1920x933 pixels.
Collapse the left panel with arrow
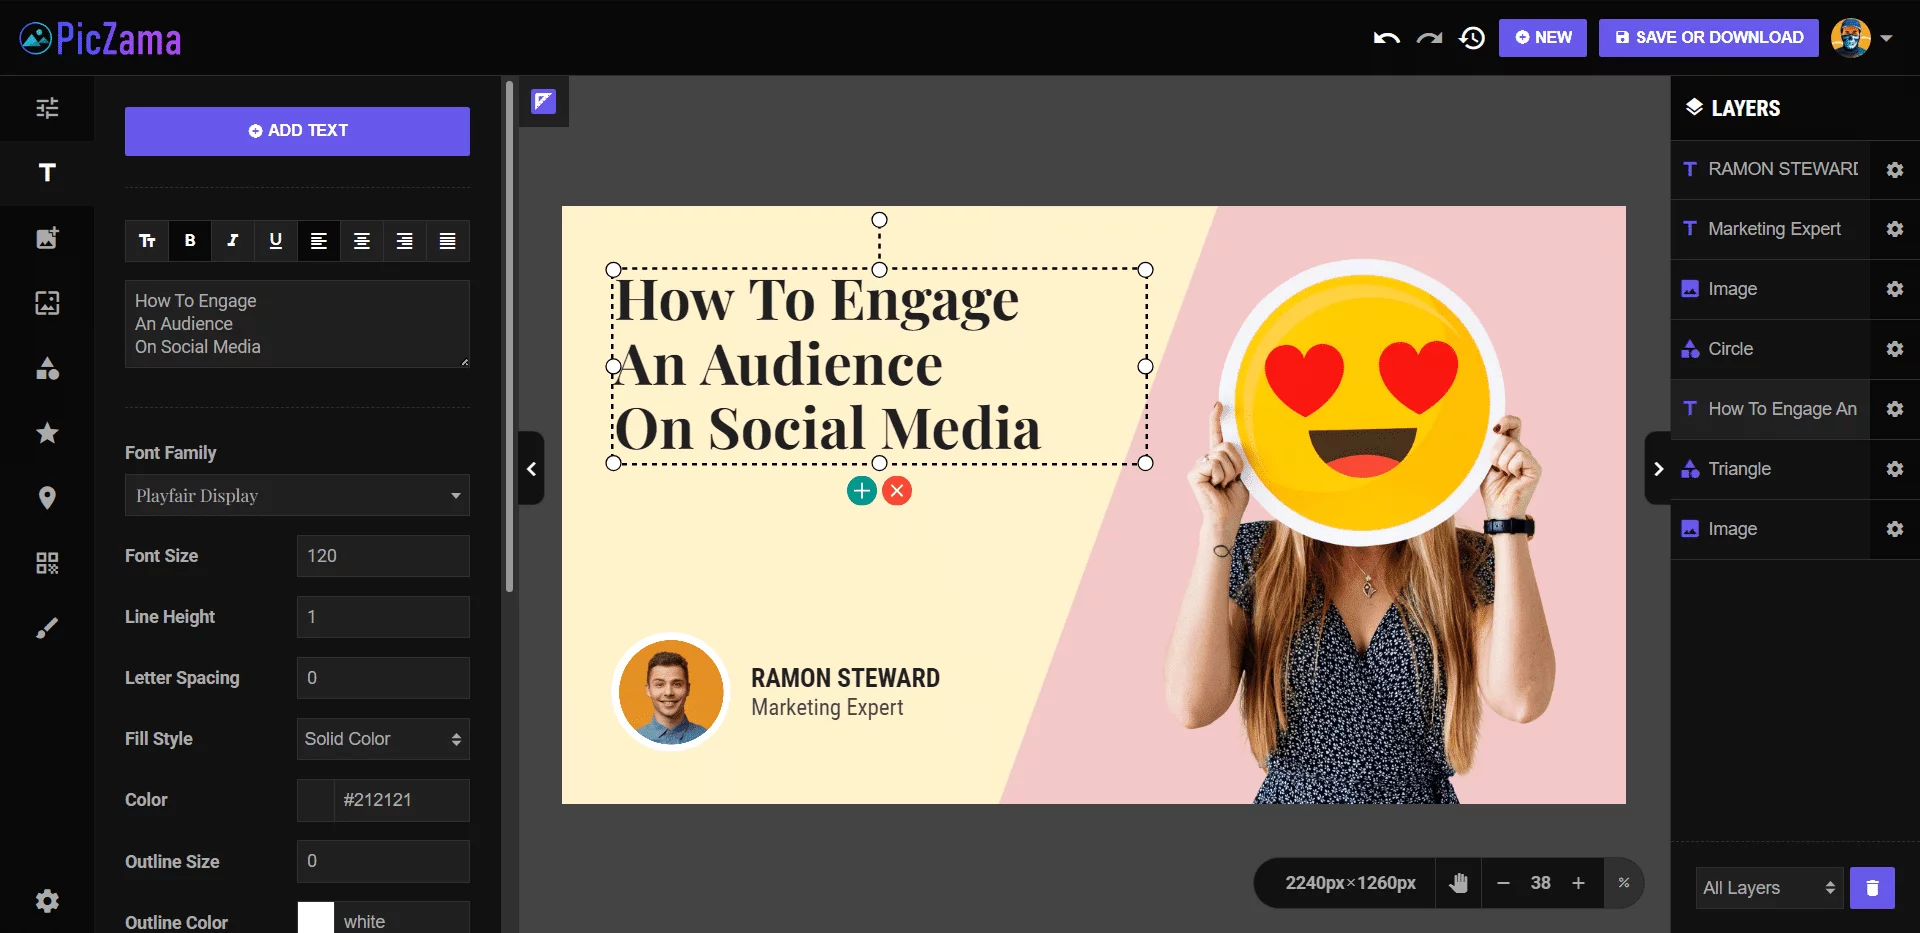[x=532, y=468]
